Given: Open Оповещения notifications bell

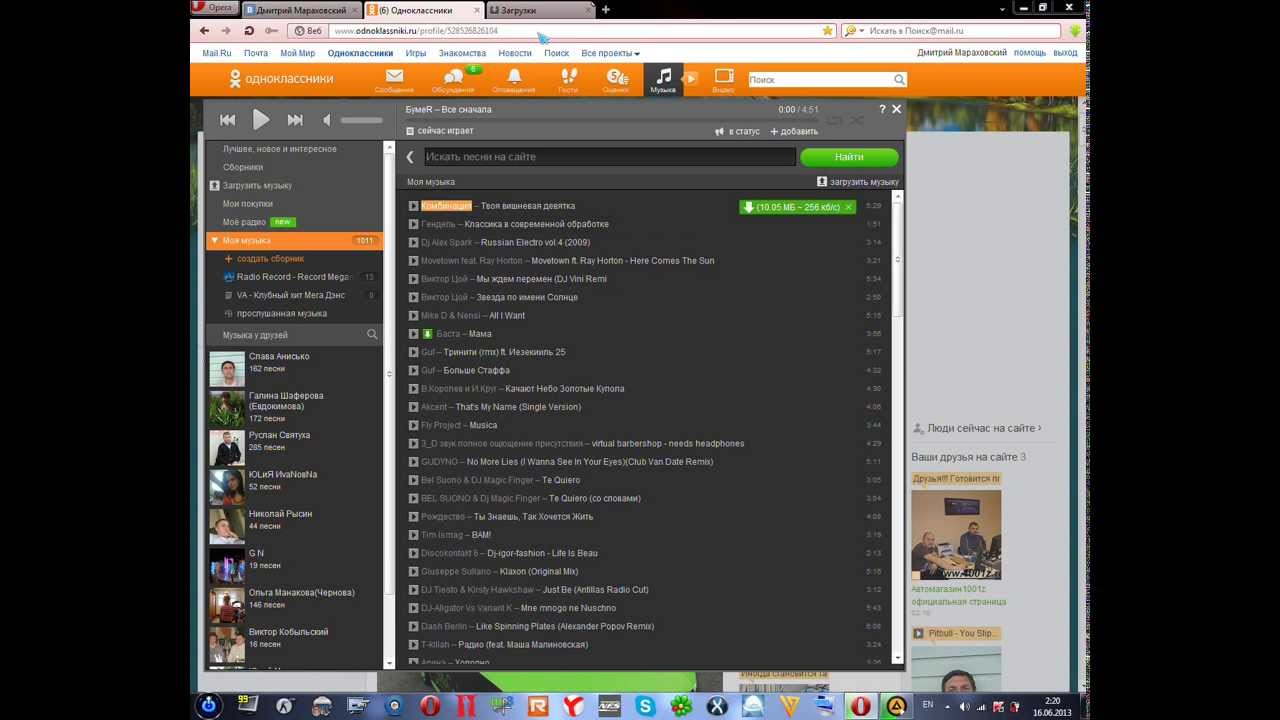Looking at the screenshot, I should 514,80.
